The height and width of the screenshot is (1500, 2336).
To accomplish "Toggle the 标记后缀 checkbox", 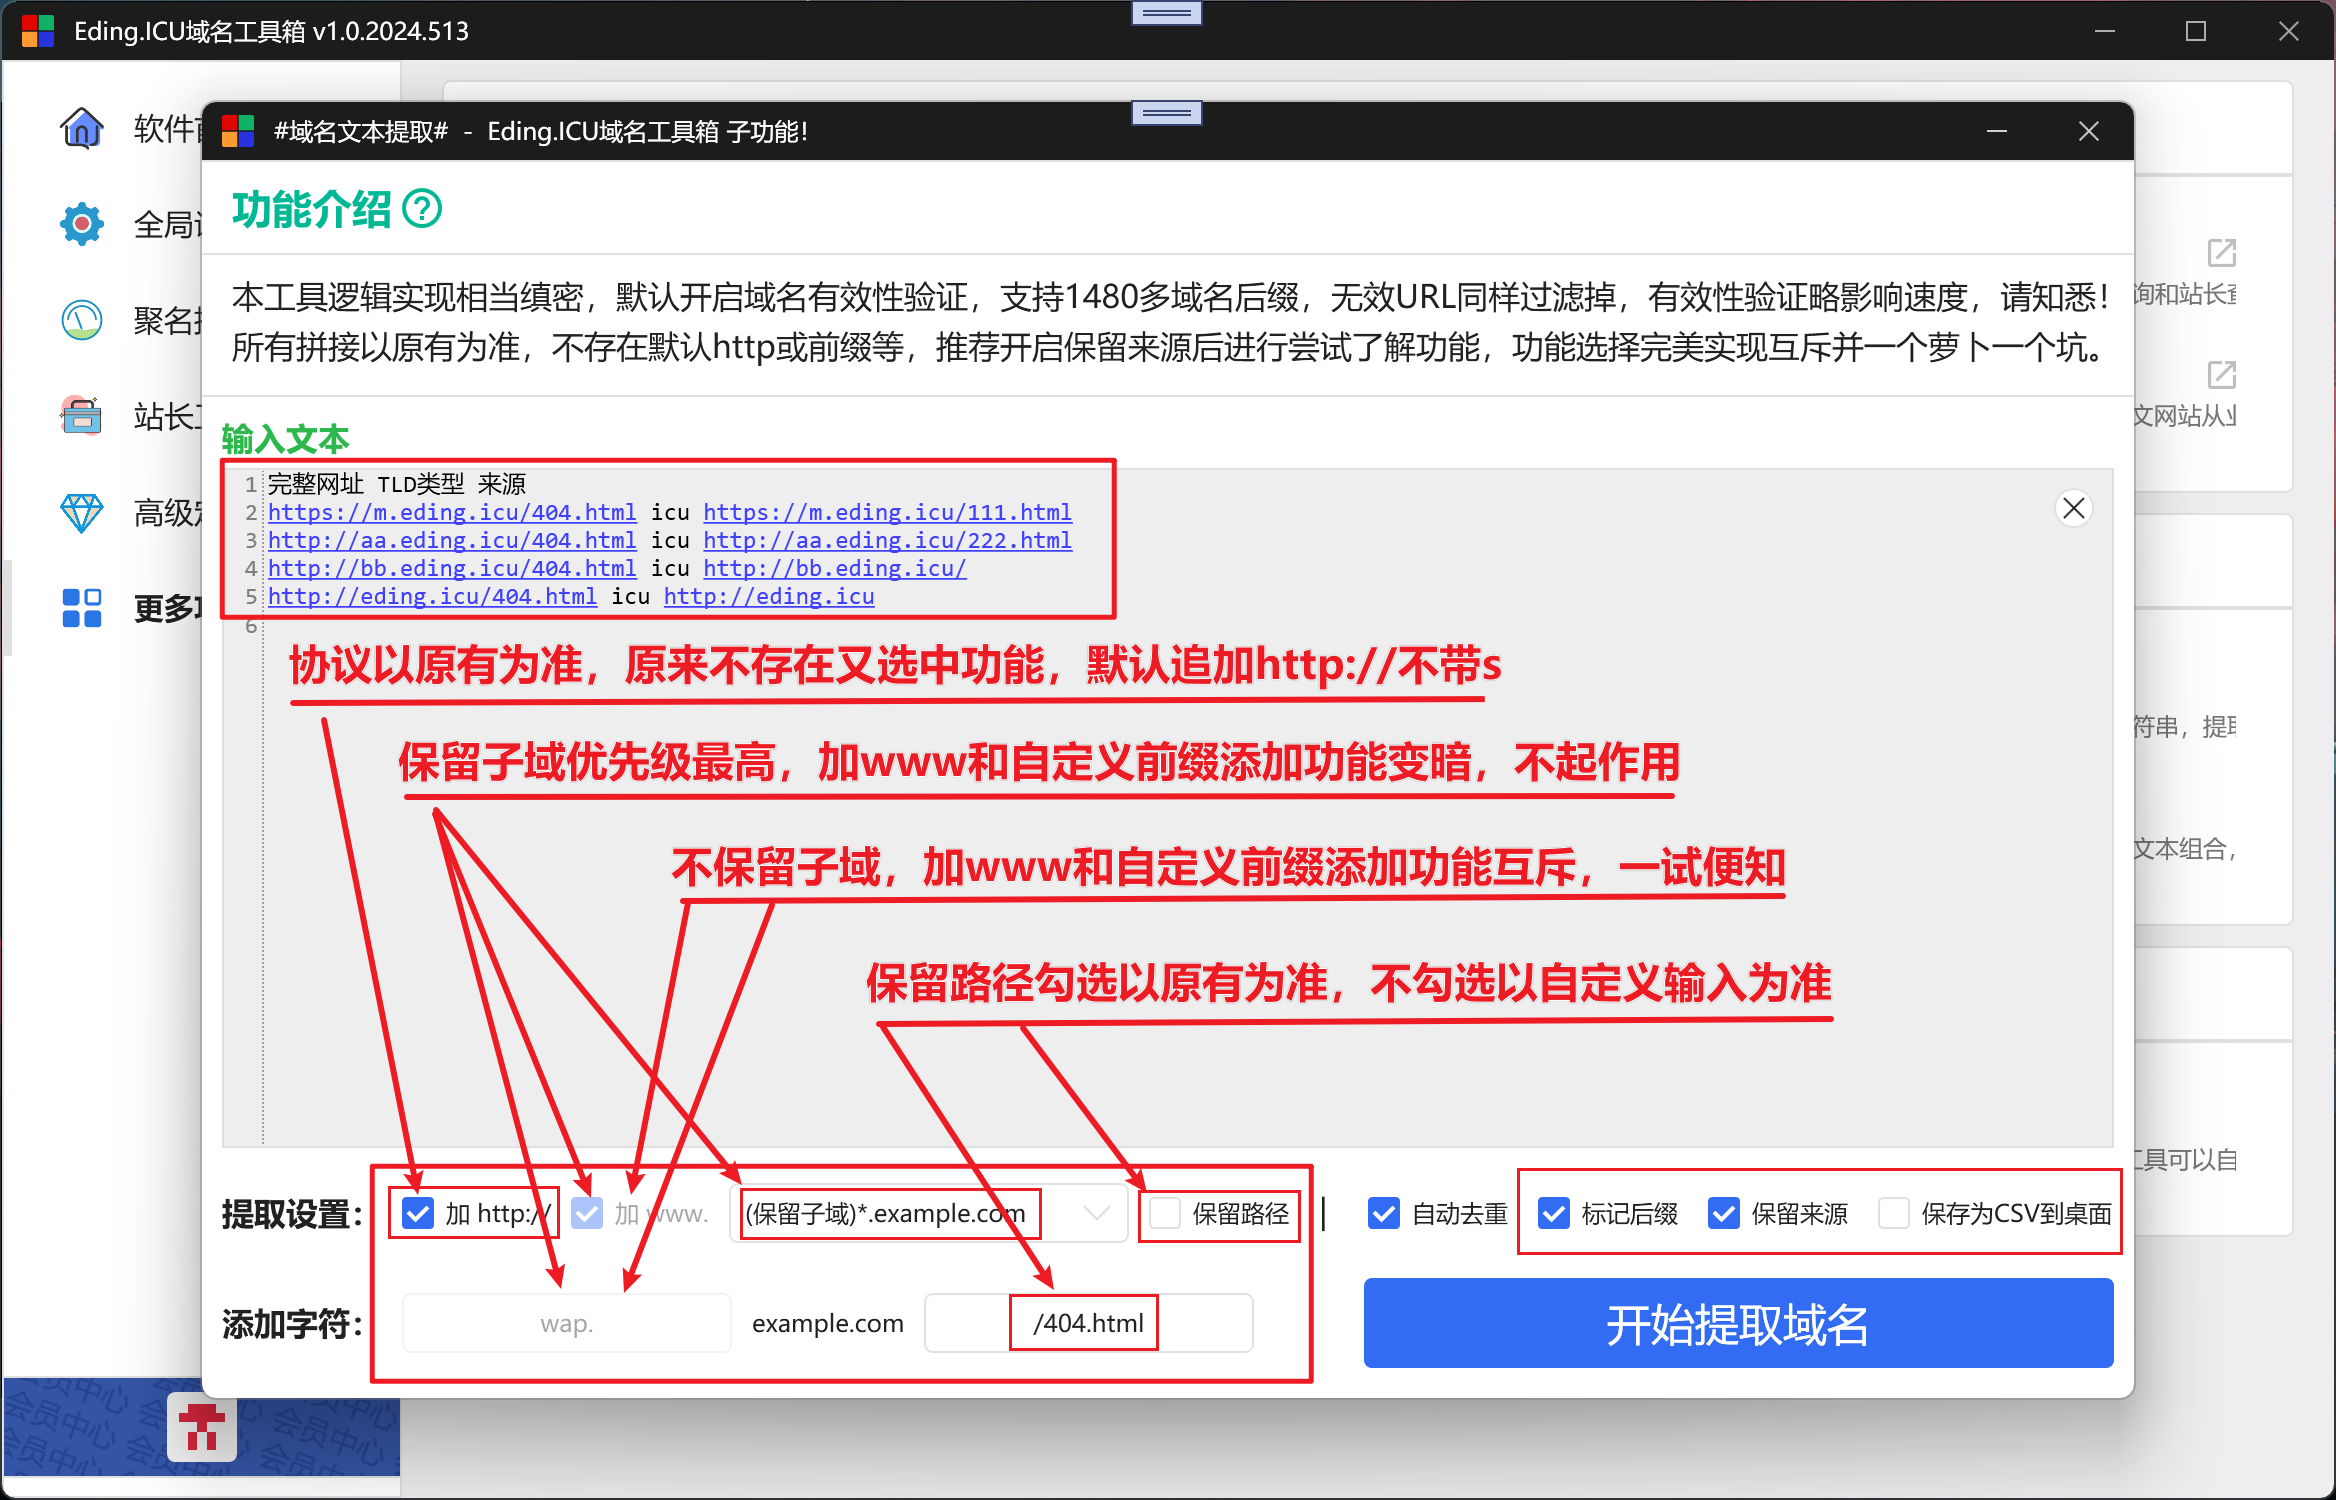I will coord(1554,1214).
